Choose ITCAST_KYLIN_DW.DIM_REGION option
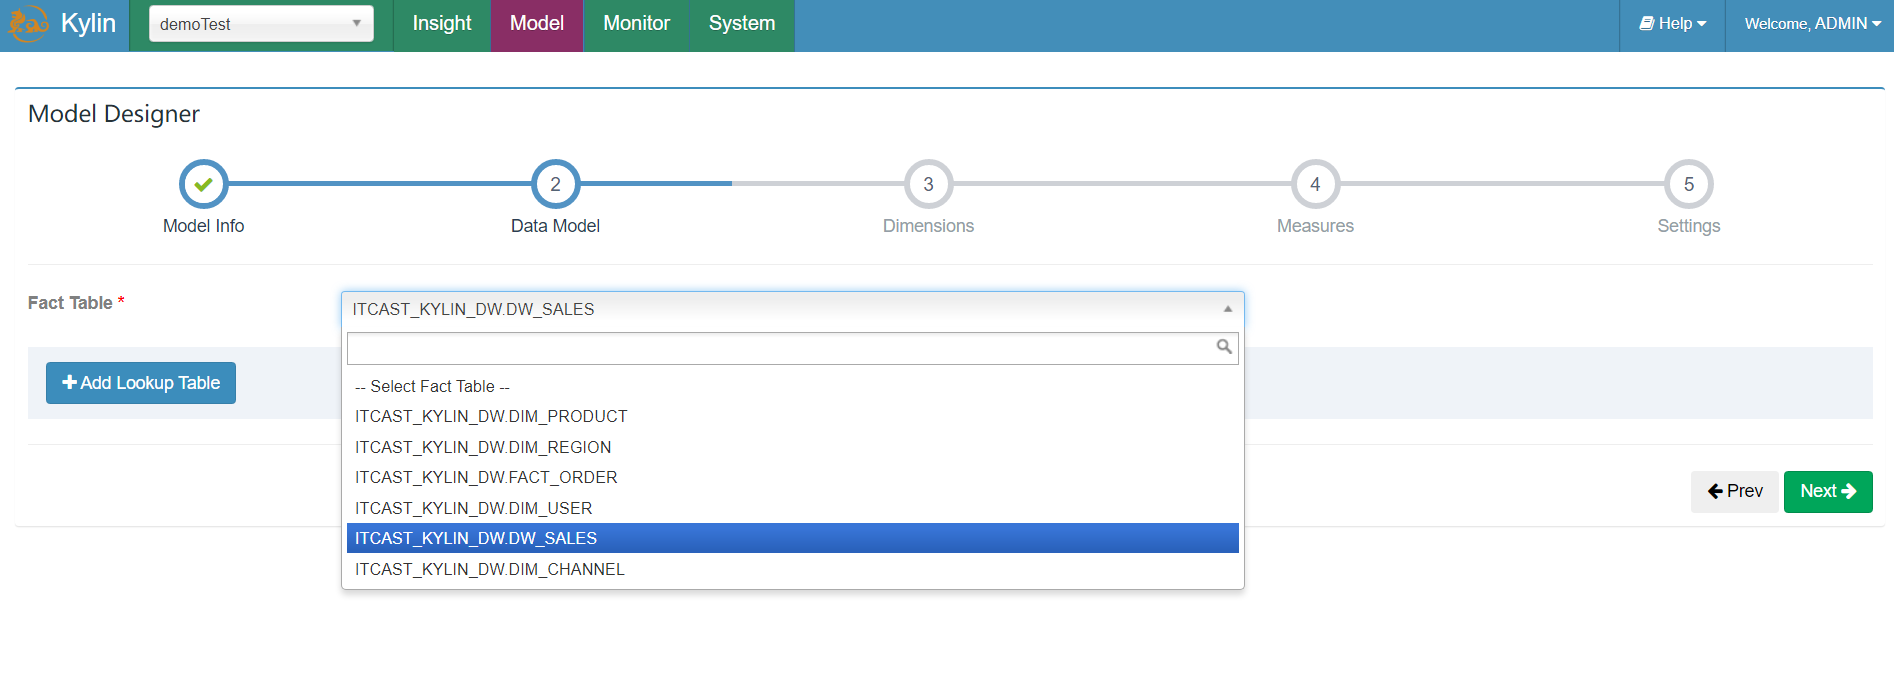The image size is (1894, 678). tap(793, 447)
